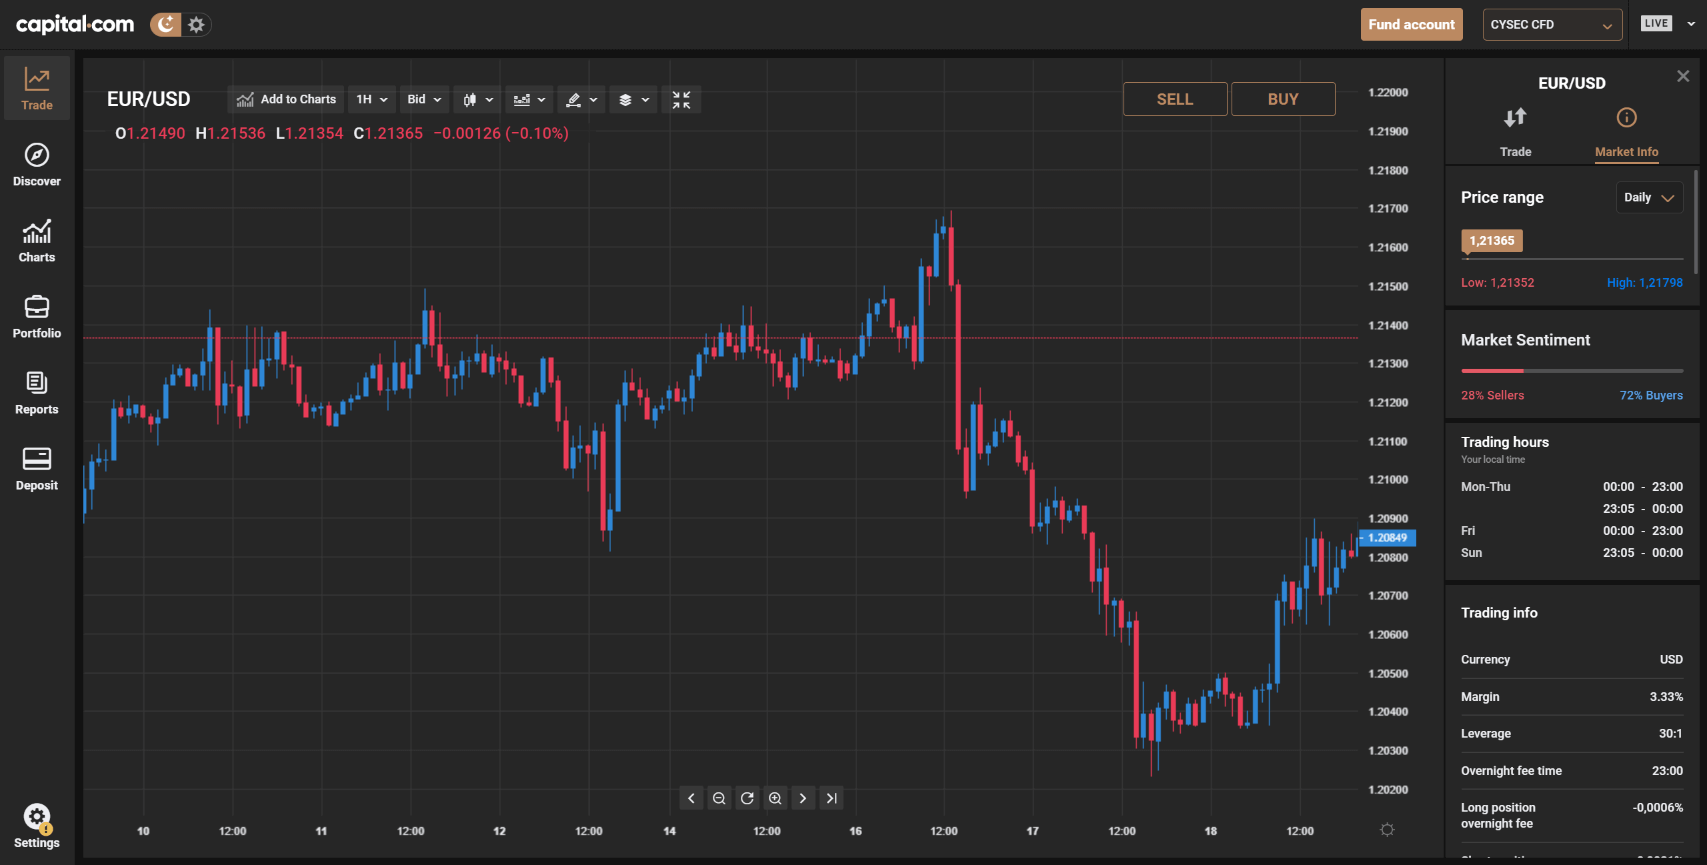This screenshot has height=865, width=1707.
Task: Reset chart view with the refresh icon
Action: click(747, 798)
